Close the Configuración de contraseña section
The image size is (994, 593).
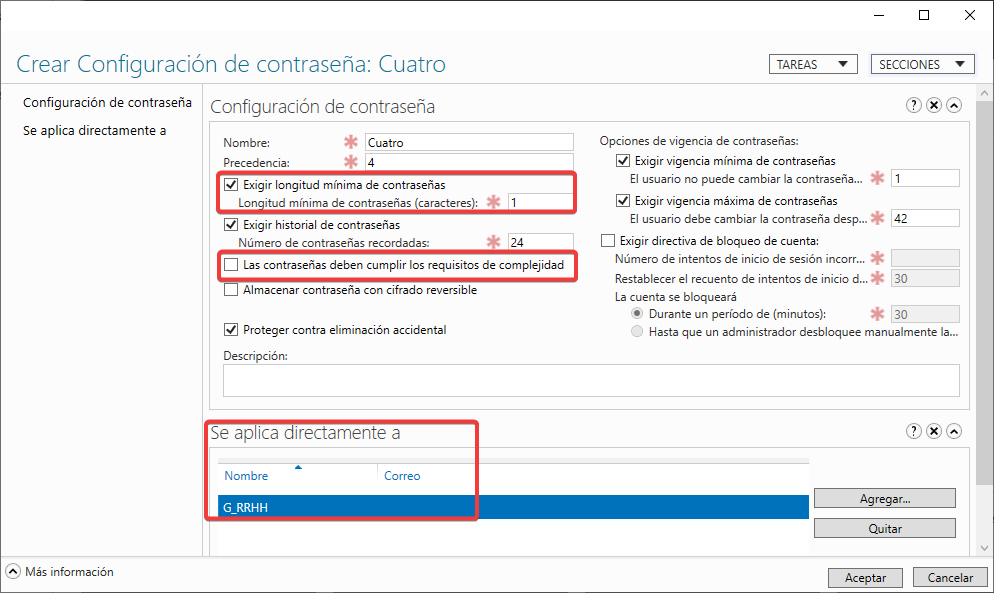click(x=933, y=105)
